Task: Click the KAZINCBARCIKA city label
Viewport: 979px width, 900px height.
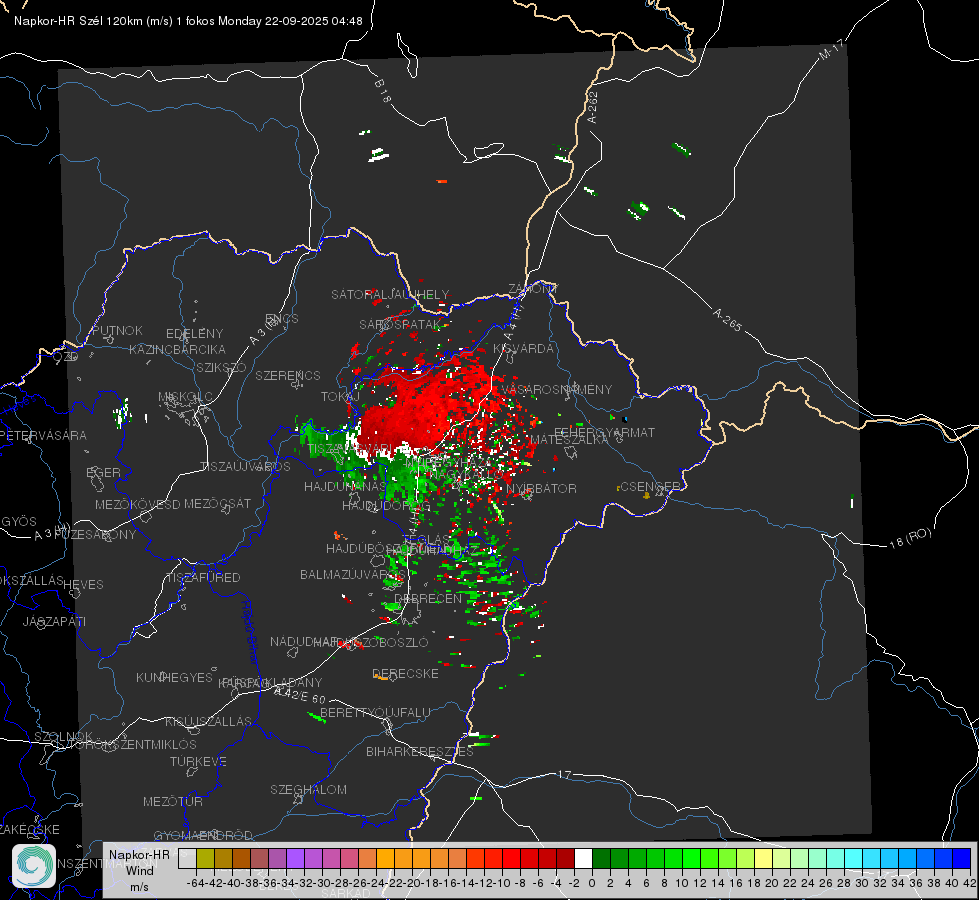Action: coord(177,349)
